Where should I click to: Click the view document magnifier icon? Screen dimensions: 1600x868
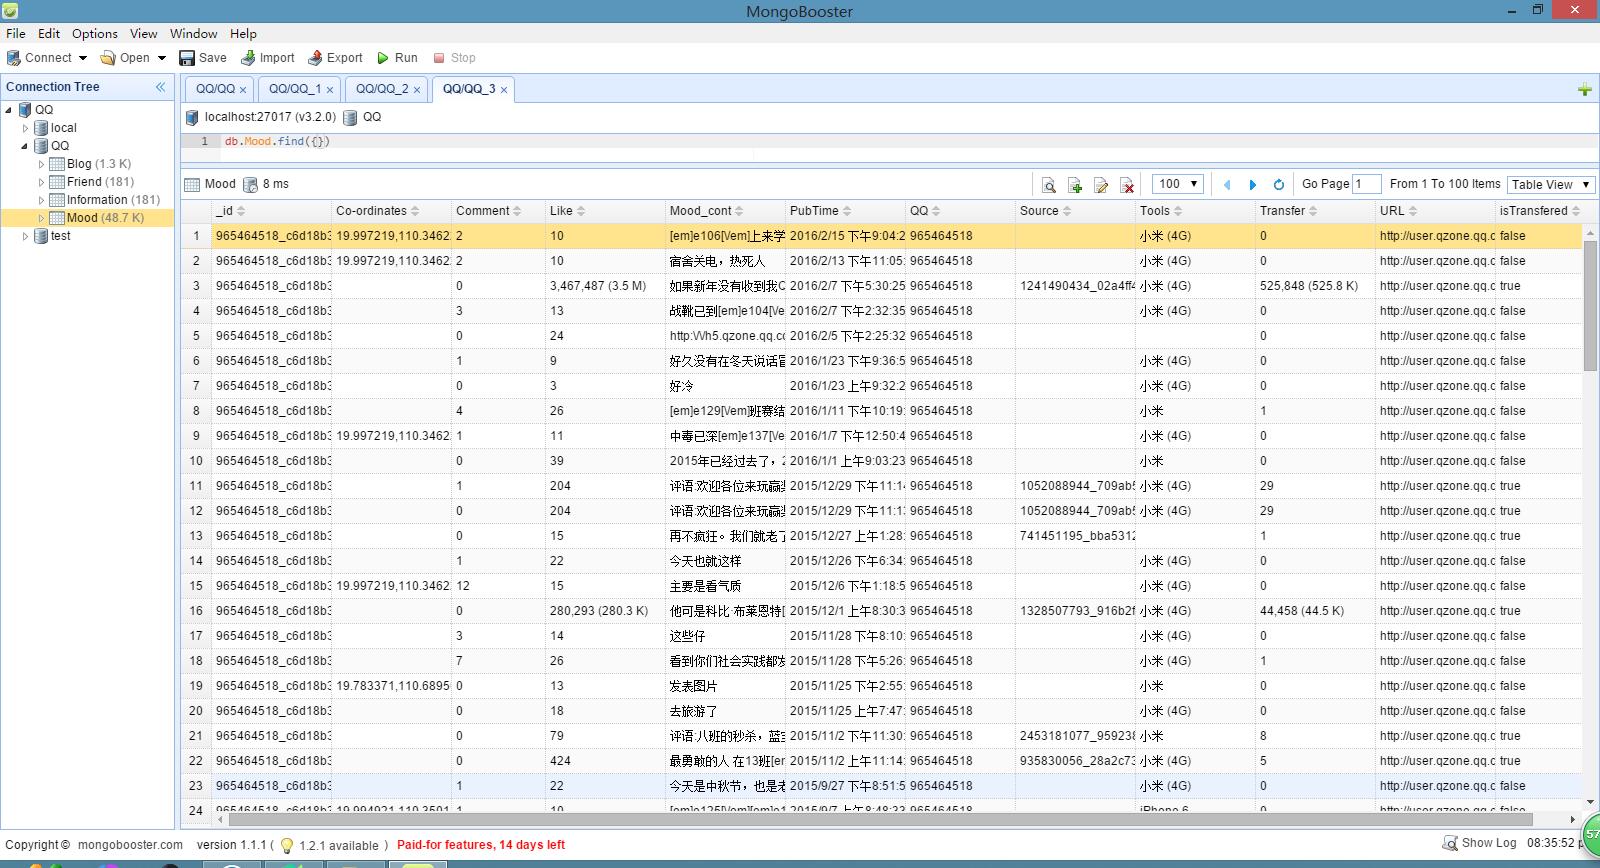1049,185
